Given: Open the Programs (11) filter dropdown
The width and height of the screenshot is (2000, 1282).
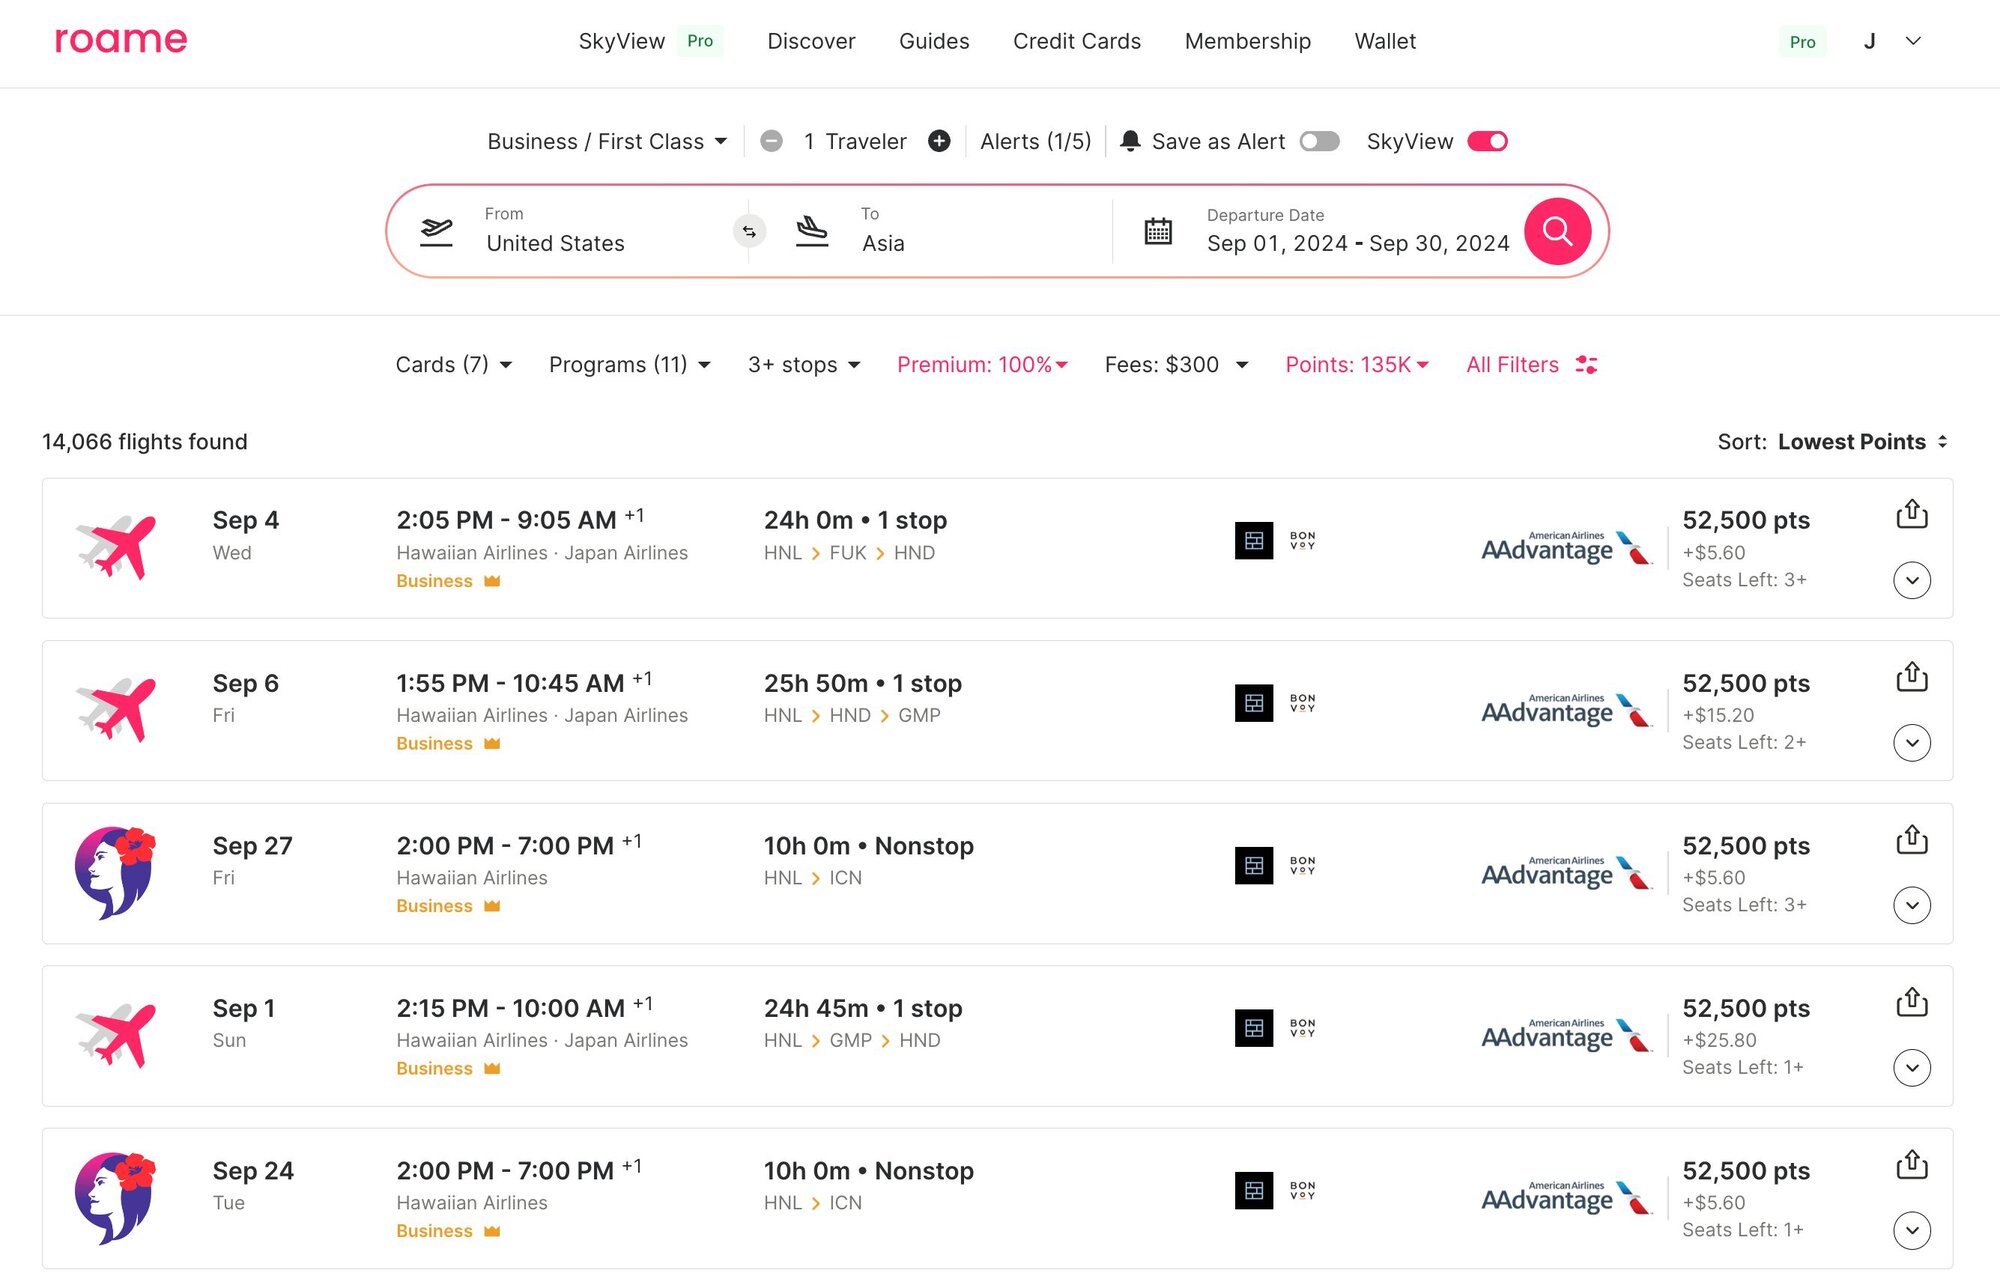Looking at the screenshot, I should (629, 365).
